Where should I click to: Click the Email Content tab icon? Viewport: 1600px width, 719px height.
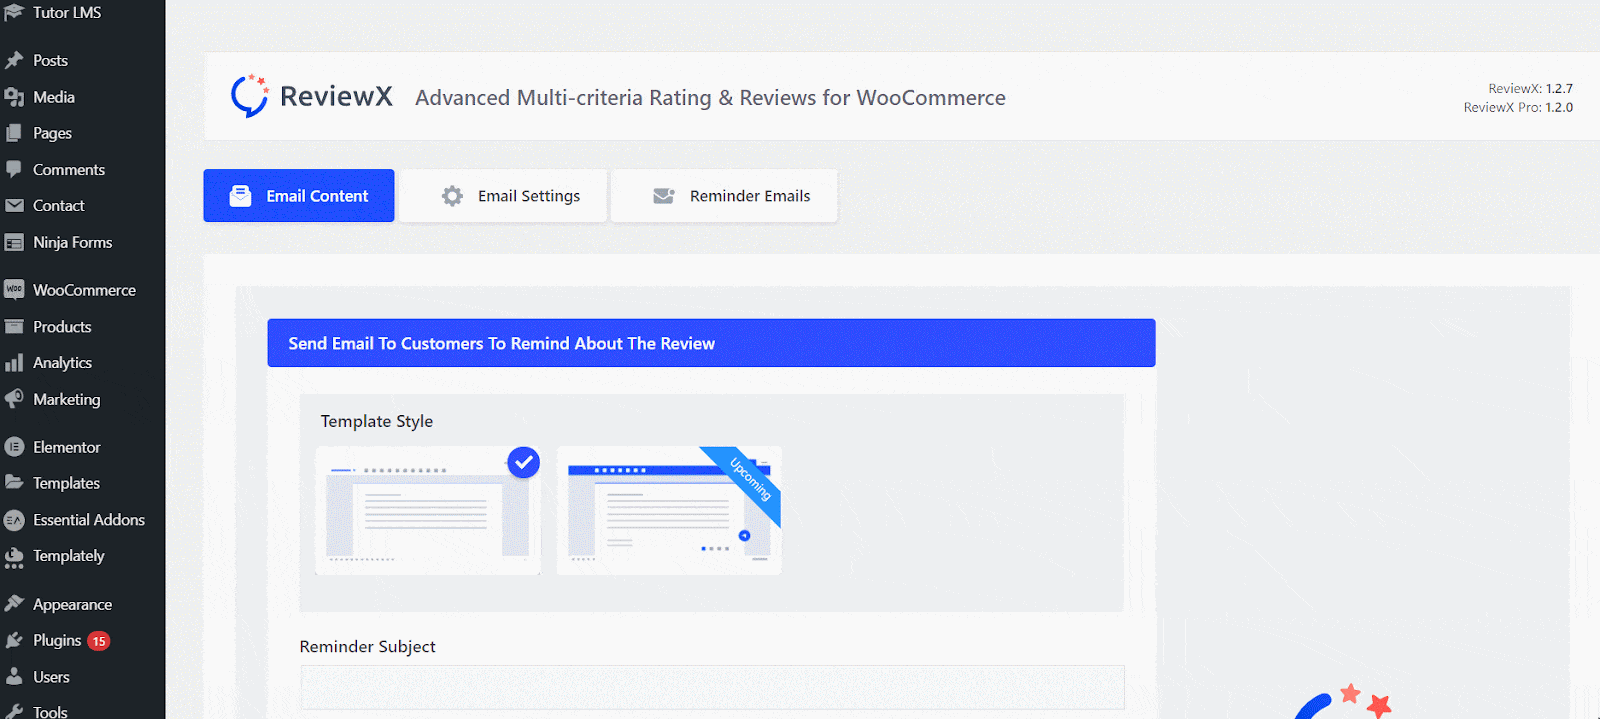(x=240, y=196)
